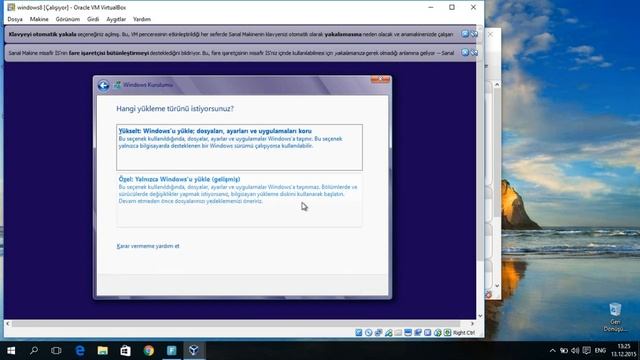Launch Microsoft Edge from the taskbar
Viewport: 640px width, 360px height.
pyautogui.click(x=80, y=350)
